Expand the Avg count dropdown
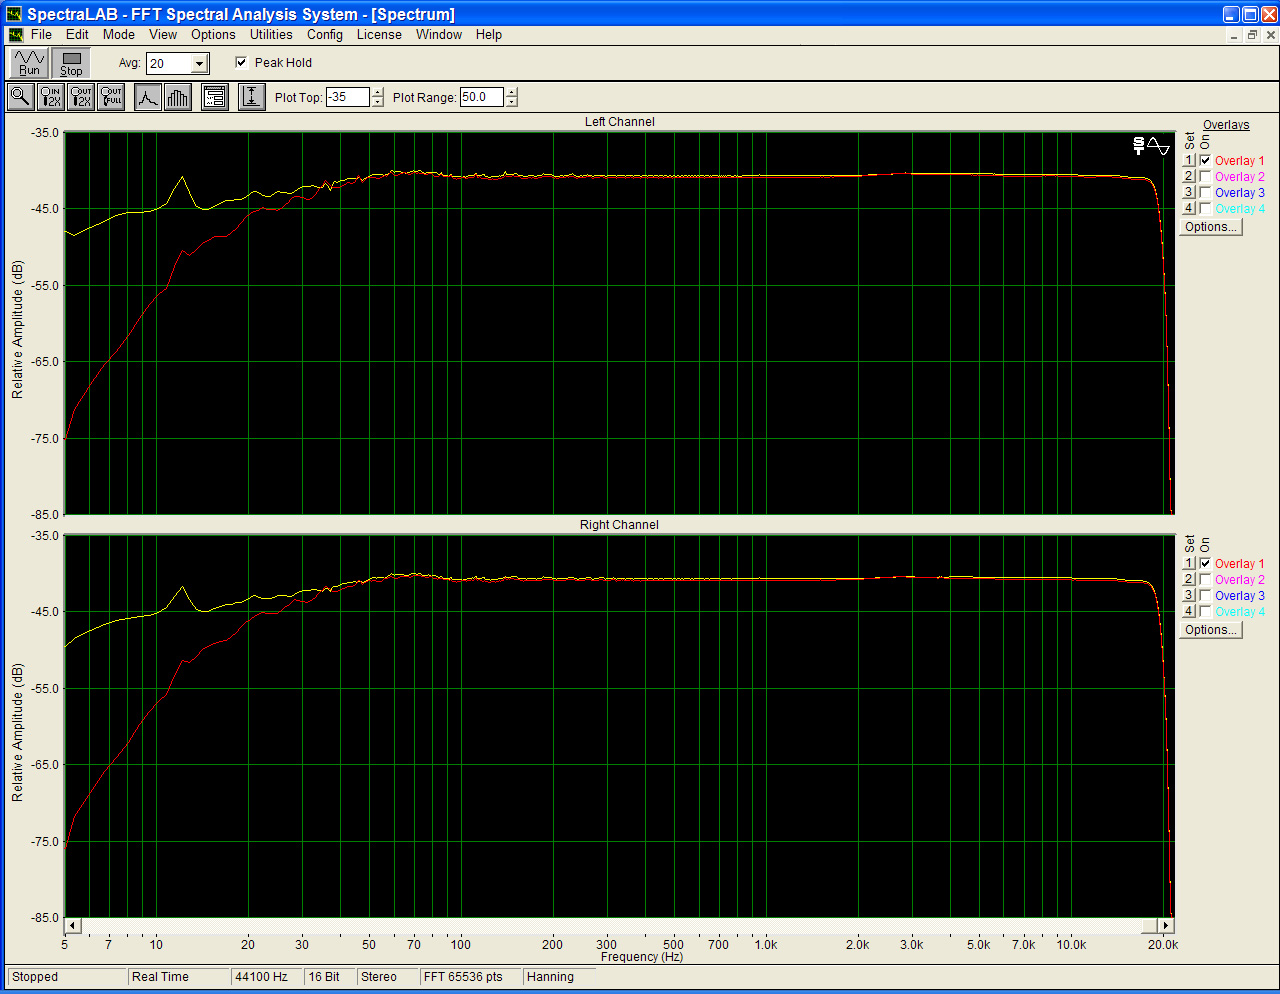 [199, 64]
